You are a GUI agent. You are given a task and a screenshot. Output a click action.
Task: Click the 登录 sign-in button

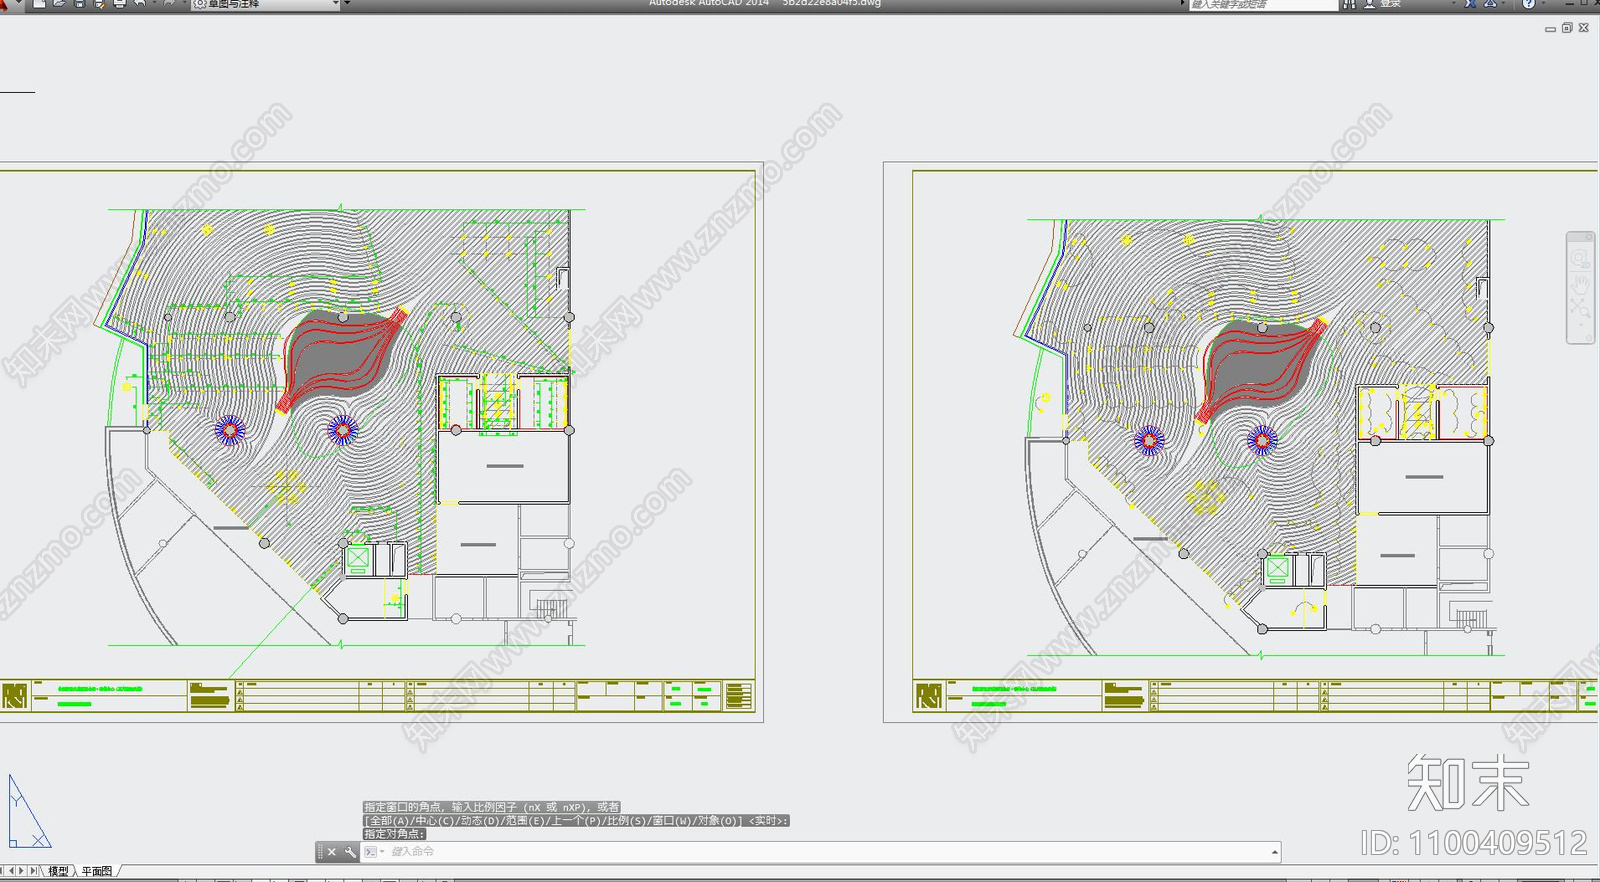pyautogui.click(x=1384, y=4)
